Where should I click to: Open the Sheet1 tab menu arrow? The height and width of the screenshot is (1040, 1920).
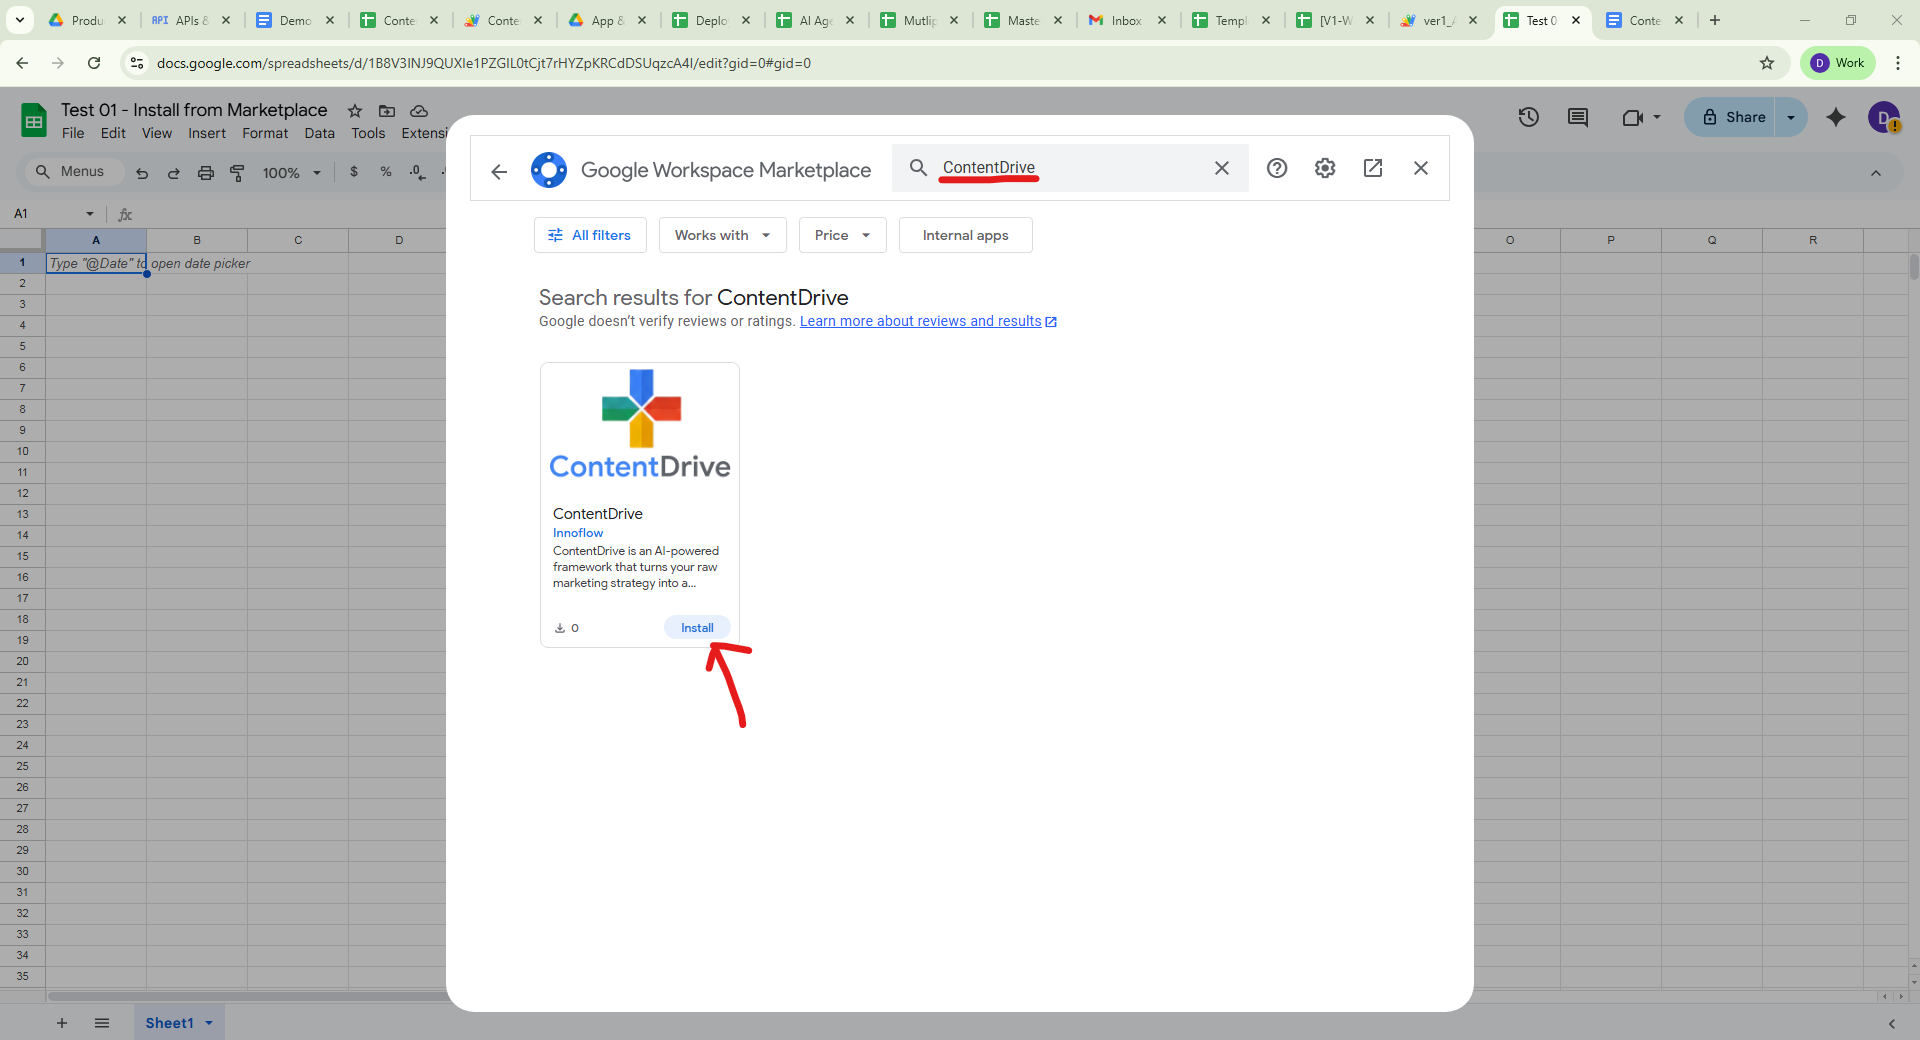(x=209, y=1023)
